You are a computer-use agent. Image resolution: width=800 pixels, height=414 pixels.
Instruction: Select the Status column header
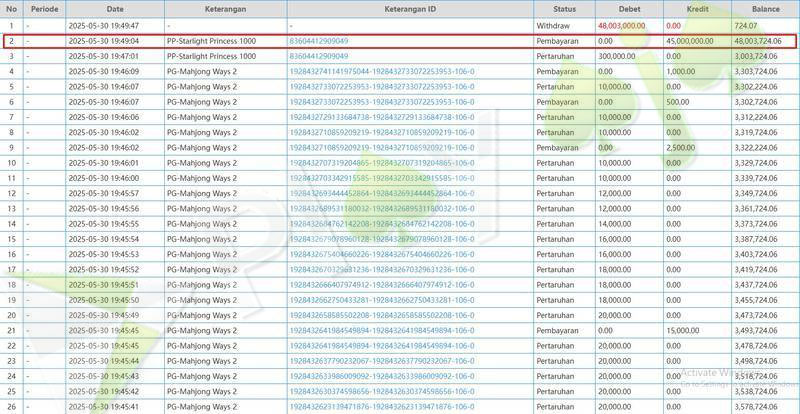click(x=562, y=8)
